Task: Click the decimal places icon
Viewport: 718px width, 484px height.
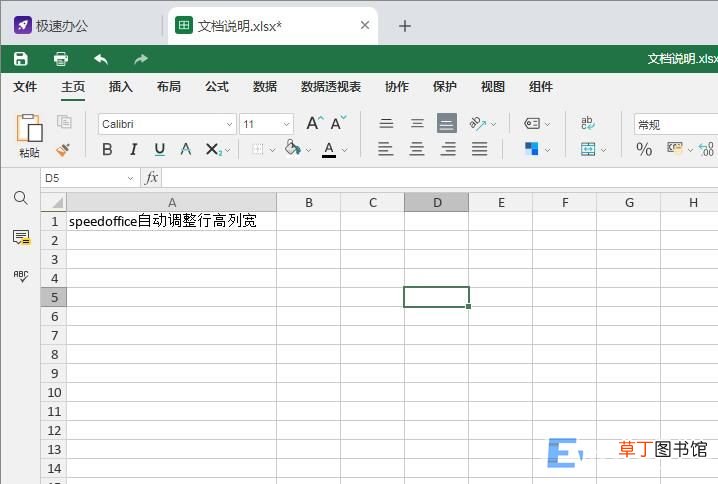Action: point(707,149)
